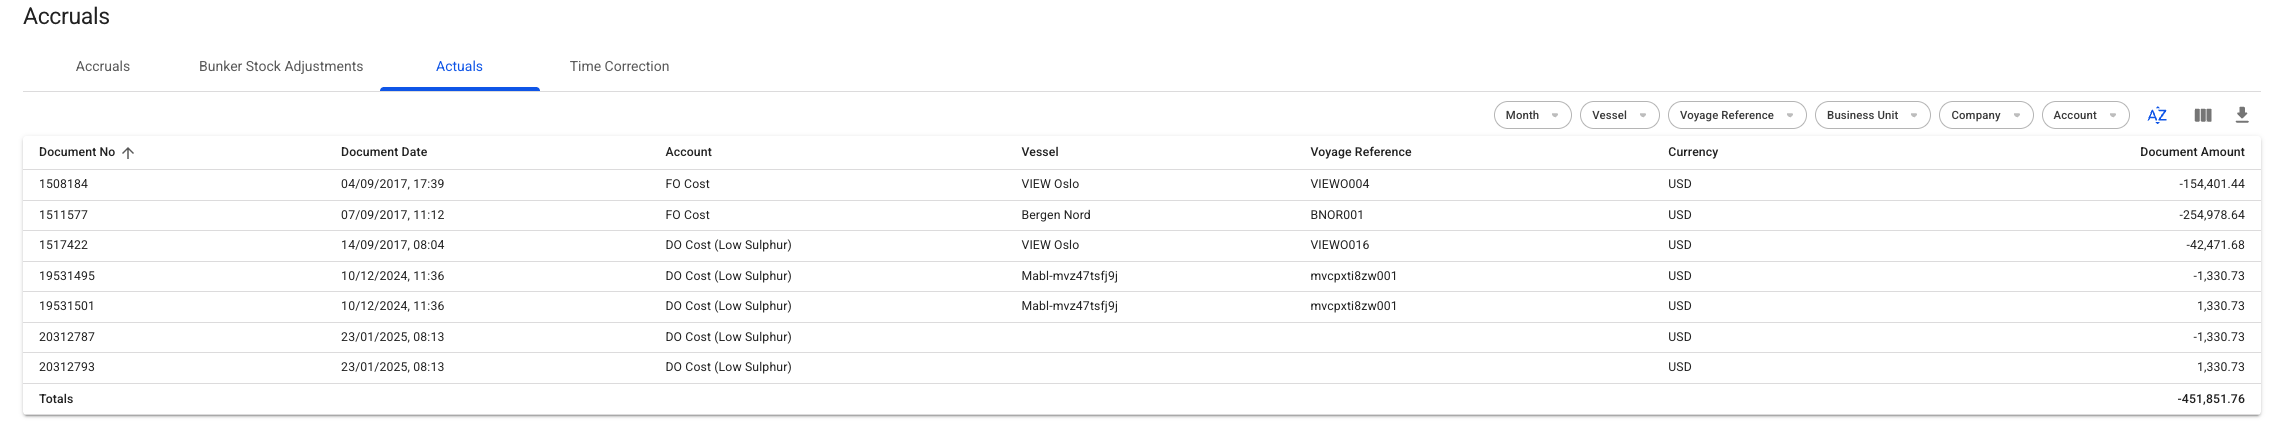
Task: Expand the Voyage Reference filter
Action: pyautogui.click(x=1736, y=115)
